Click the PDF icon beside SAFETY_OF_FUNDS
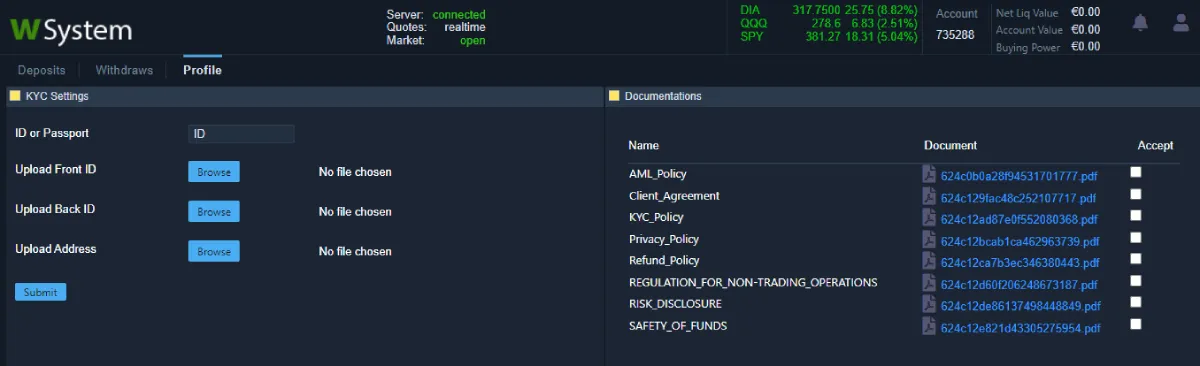 tap(929, 326)
